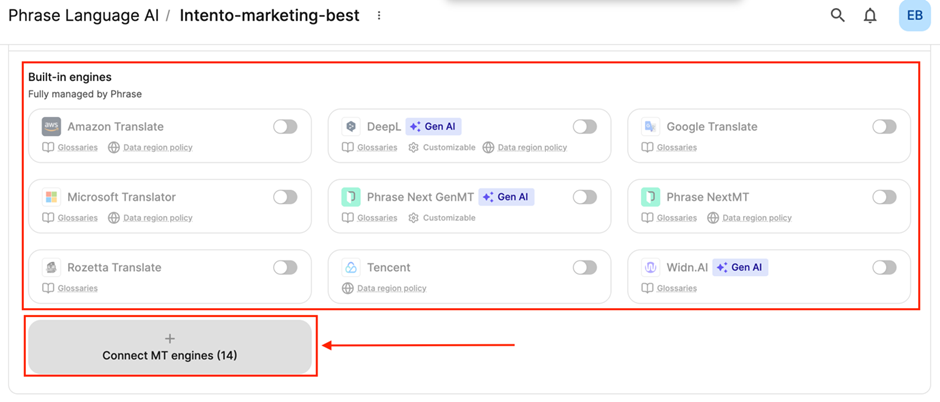Click Customizable under Phrase Next GenMT
The height and width of the screenshot is (402, 940).
[449, 218]
